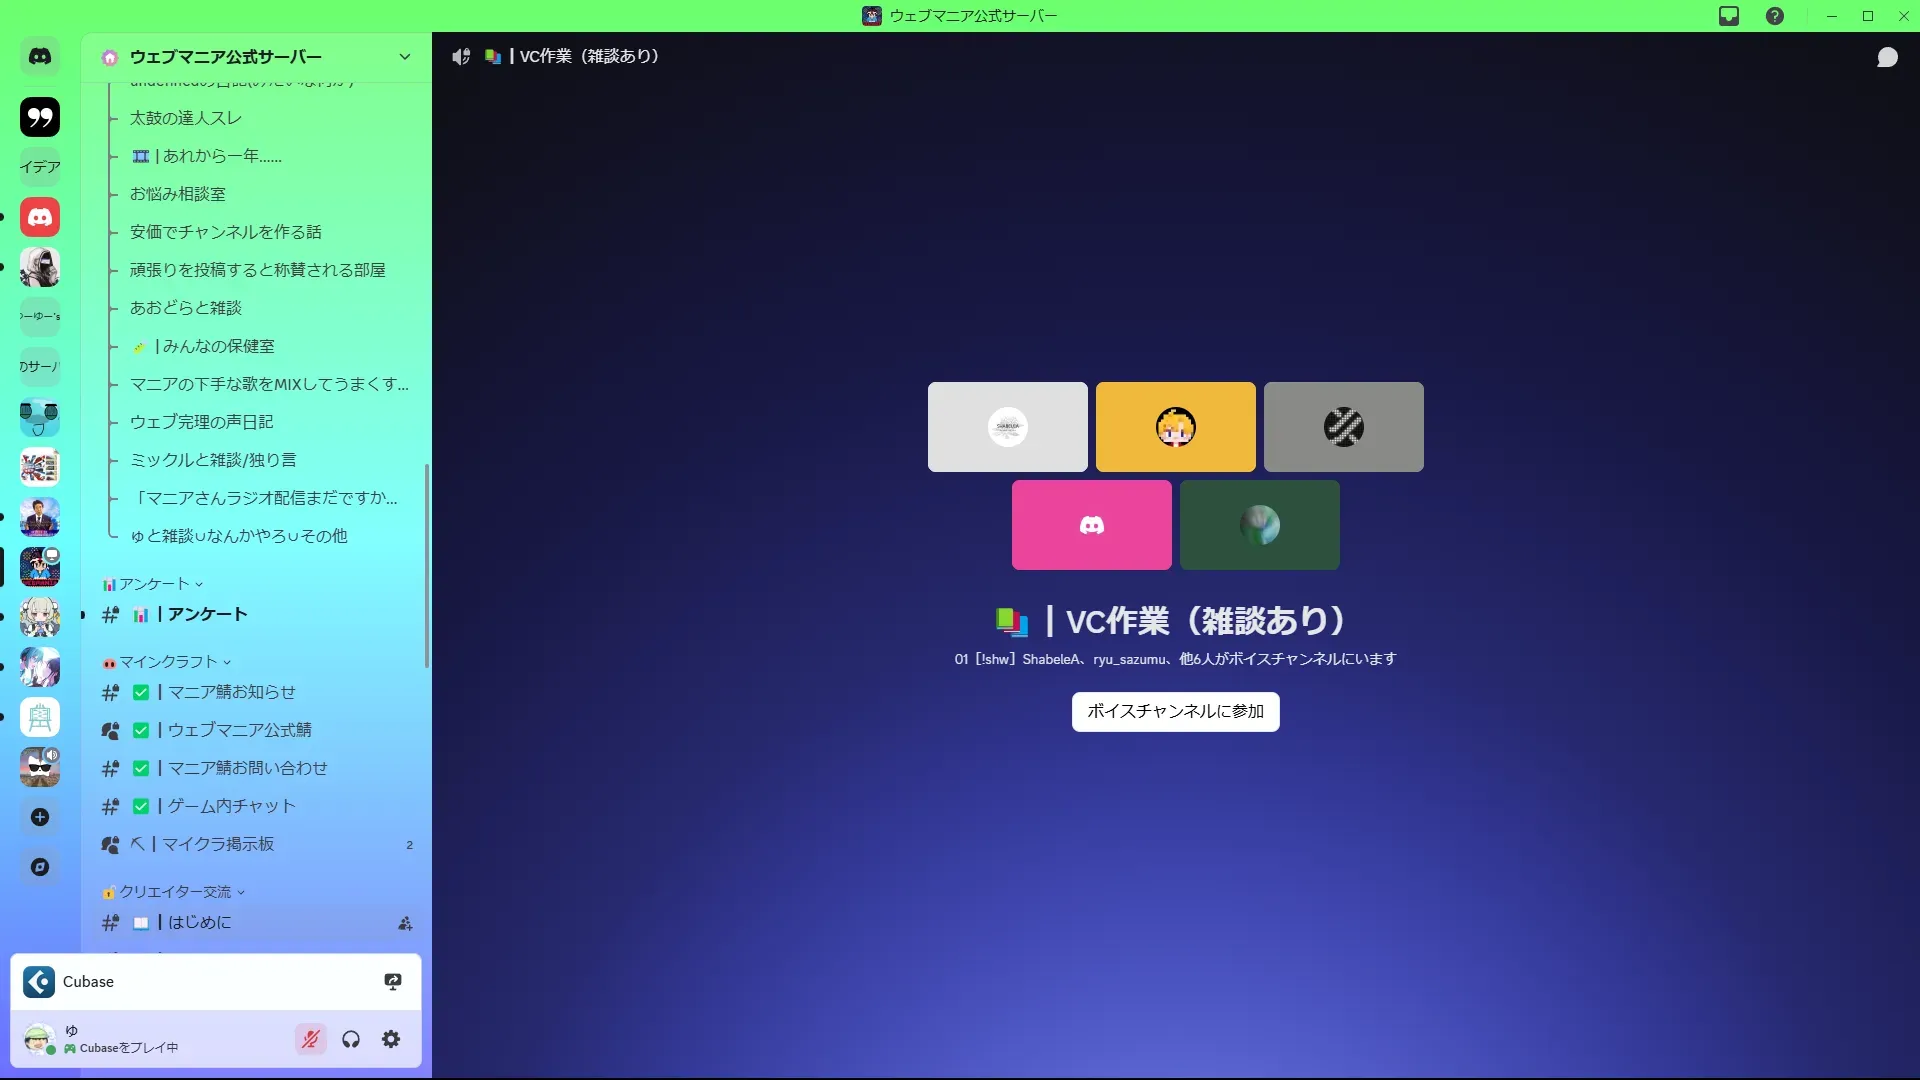Open Discord direct messages home icon
Image resolution: width=1920 pixels, height=1080 pixels.
[x=40, y=57]
